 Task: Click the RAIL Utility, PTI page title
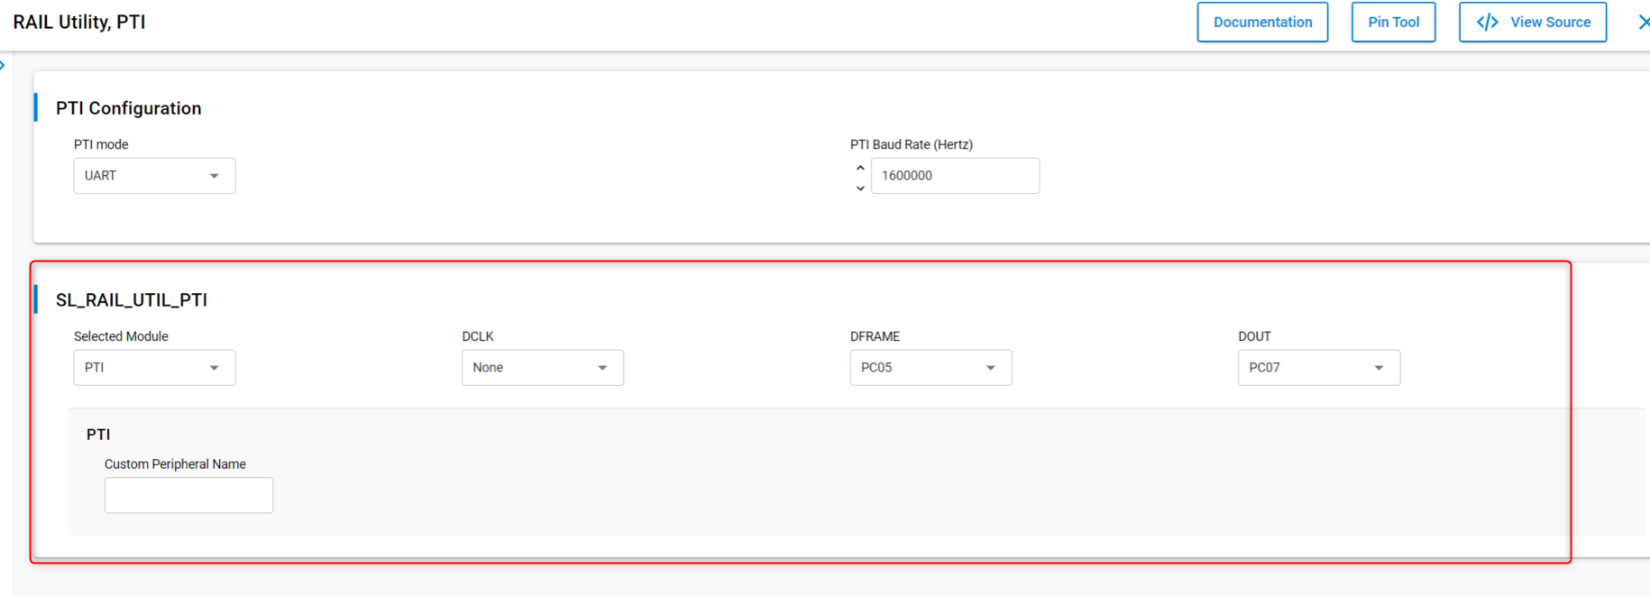tap(79, 22)
